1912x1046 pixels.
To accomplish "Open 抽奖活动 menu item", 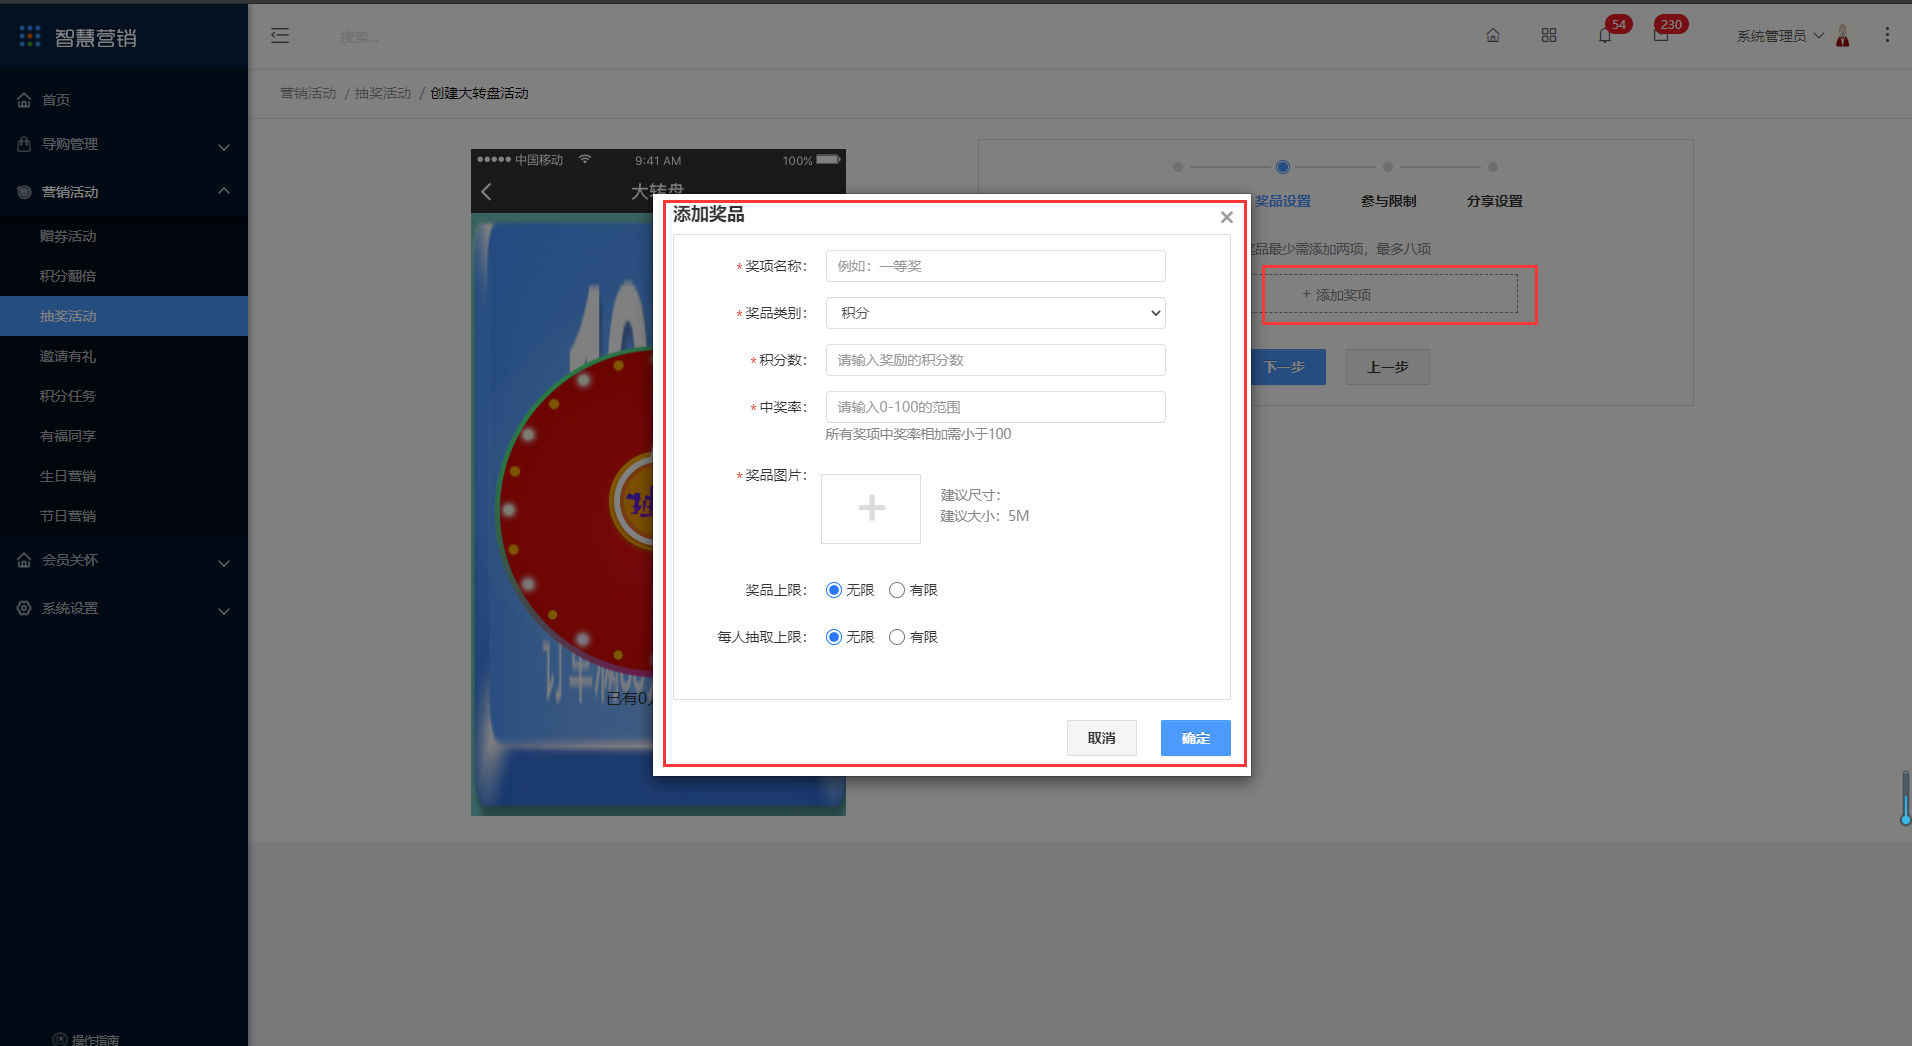I will coord(124,316).
